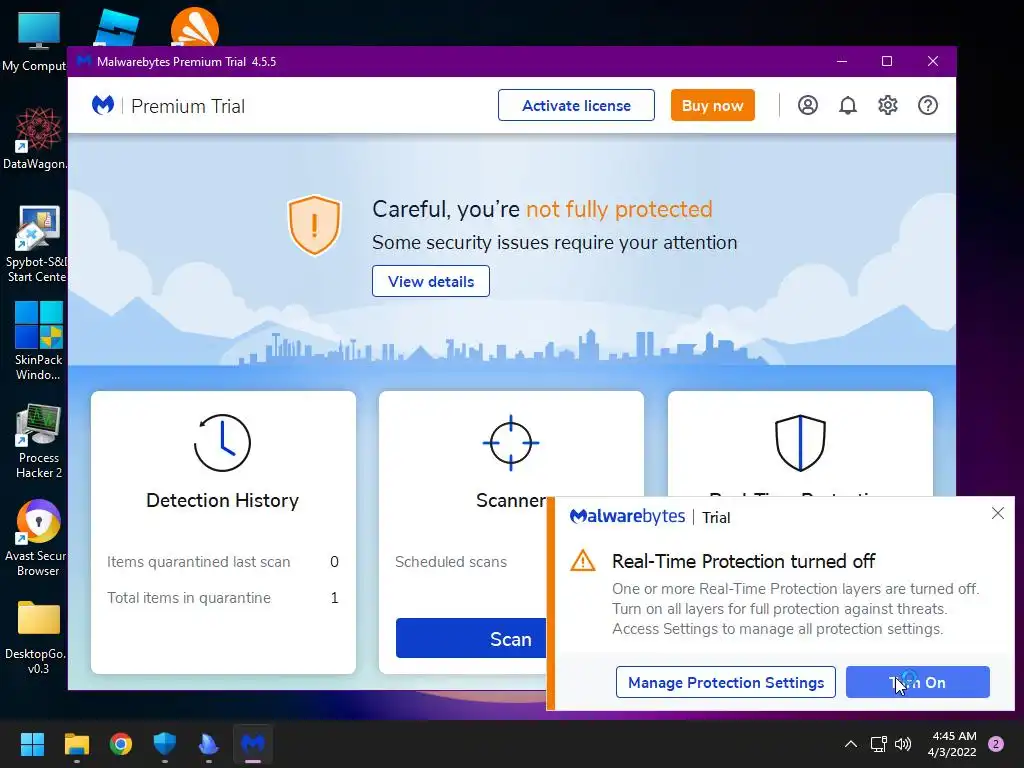
Task: Select Spybot-S&D Start Center shortcut
Action: (37, 244)
